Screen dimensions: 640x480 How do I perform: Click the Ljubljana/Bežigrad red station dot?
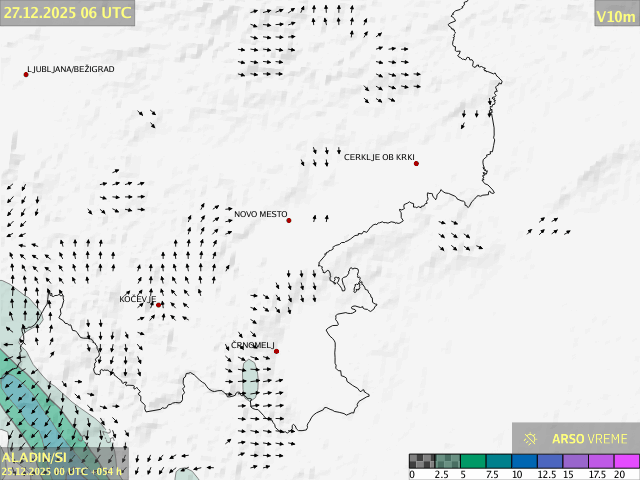point(26,74)
